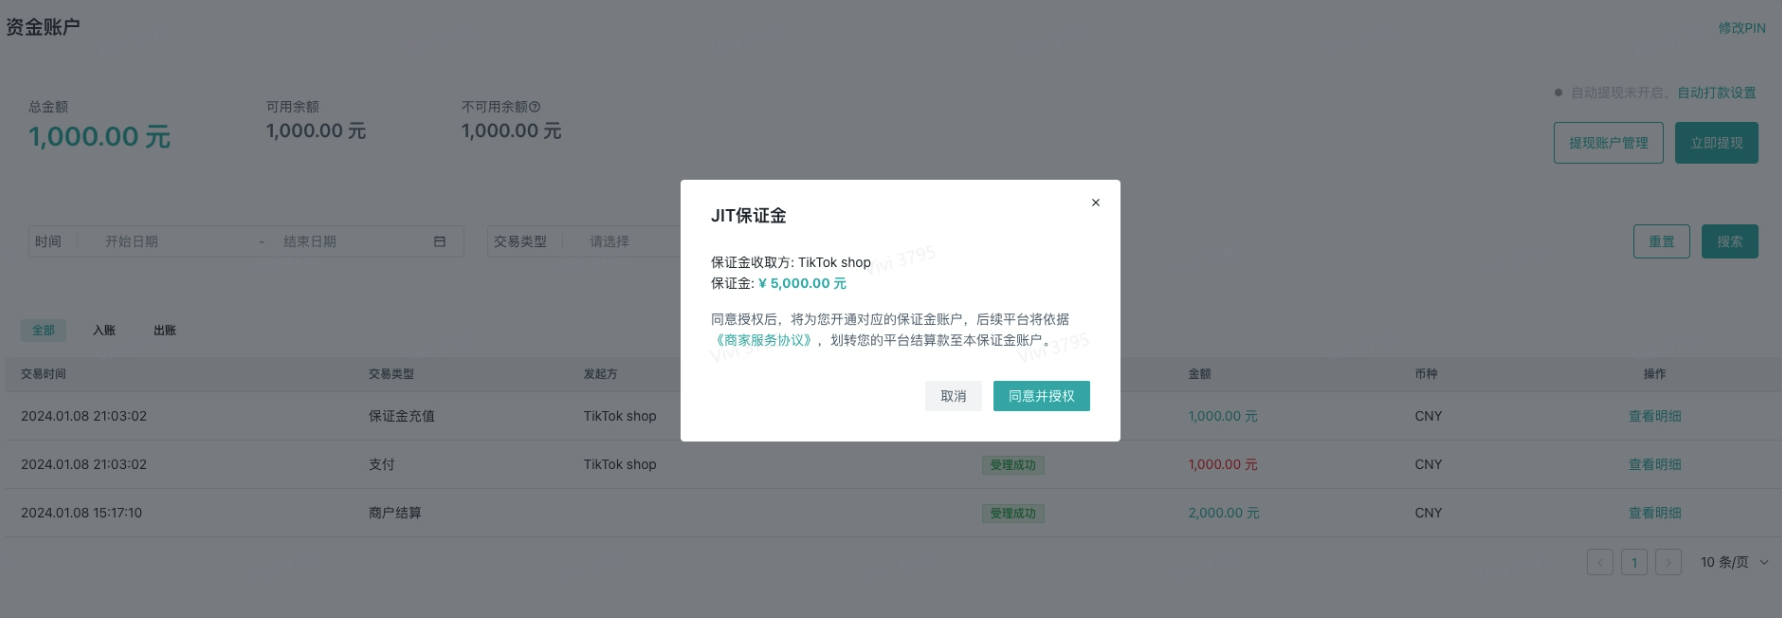Screen dimensions: 1782x618
Task: Click the 取消 button in the dialog
Action: (953, 396)
